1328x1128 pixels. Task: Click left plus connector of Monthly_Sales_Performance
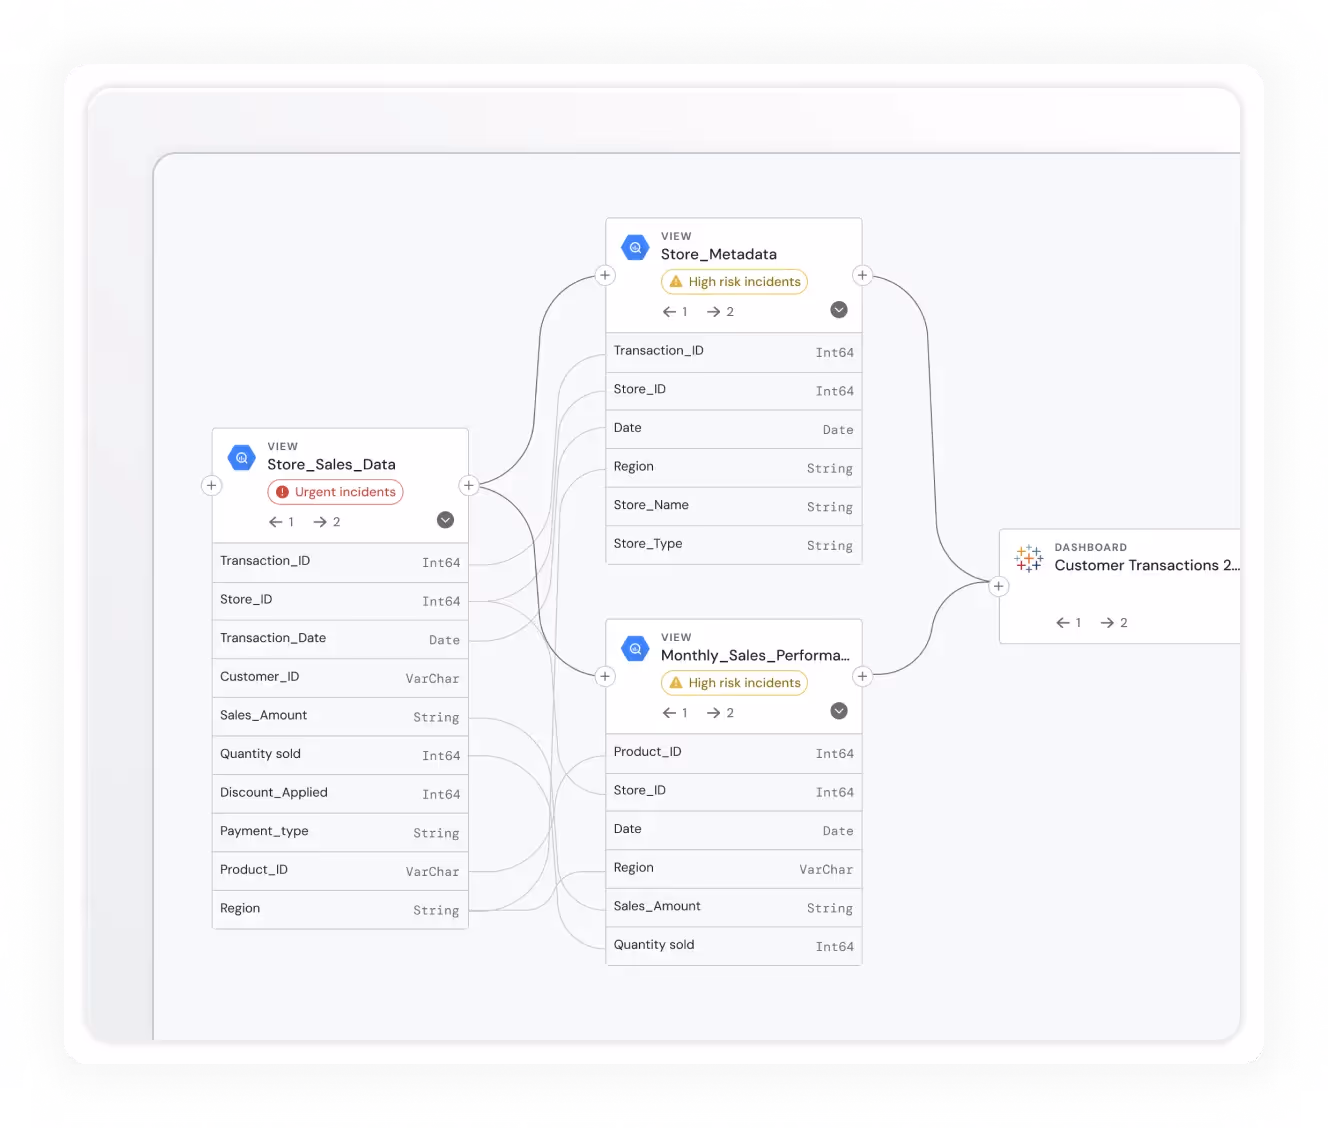tap(605, 677)
